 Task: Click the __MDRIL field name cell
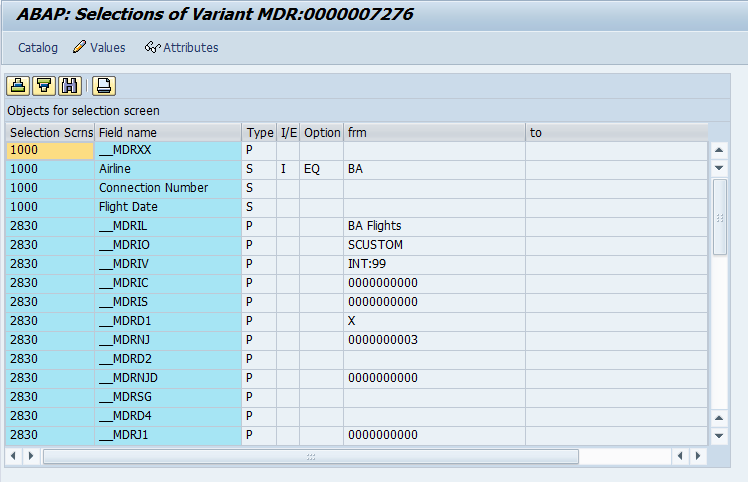pyautogui.click(x=168, y=226)
